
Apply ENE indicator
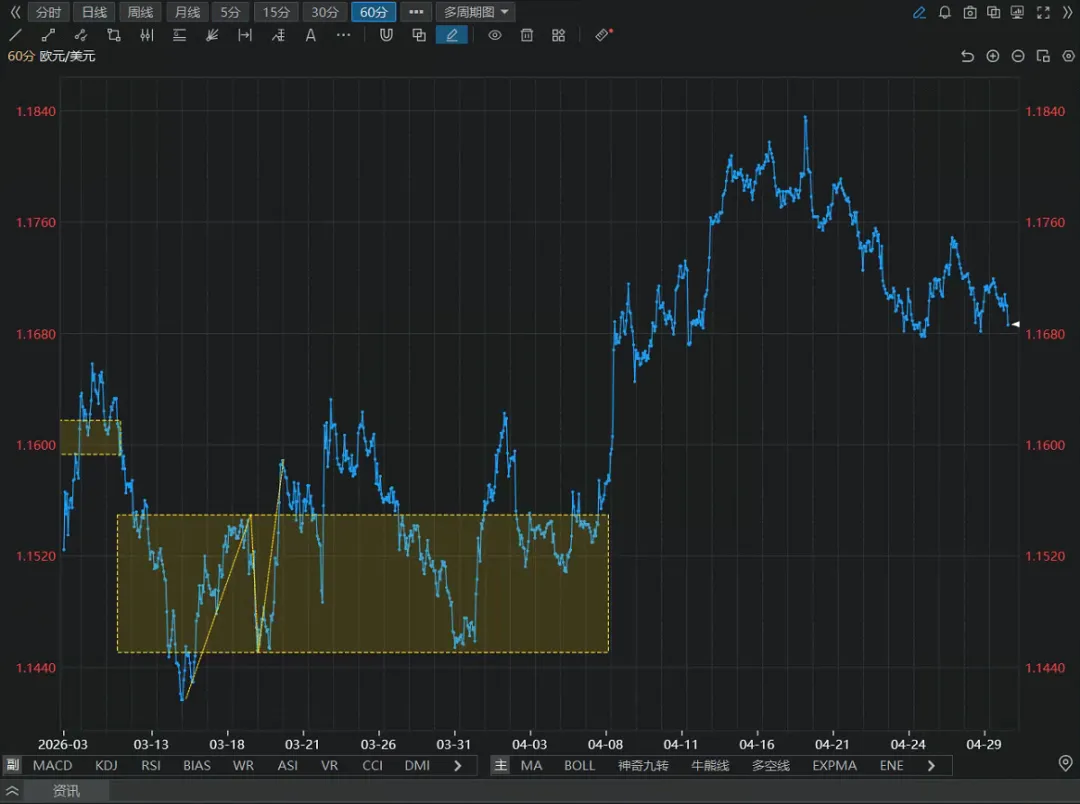[891, 765]
